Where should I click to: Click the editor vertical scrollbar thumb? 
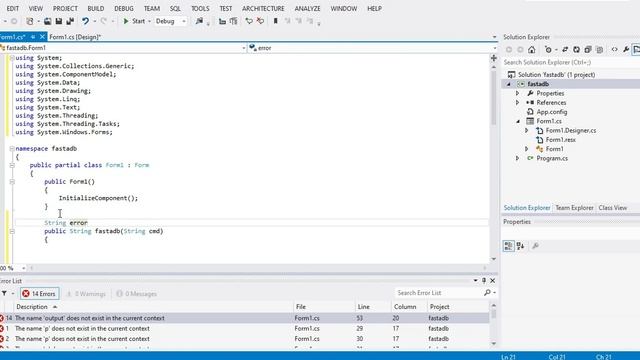point(493,97)
